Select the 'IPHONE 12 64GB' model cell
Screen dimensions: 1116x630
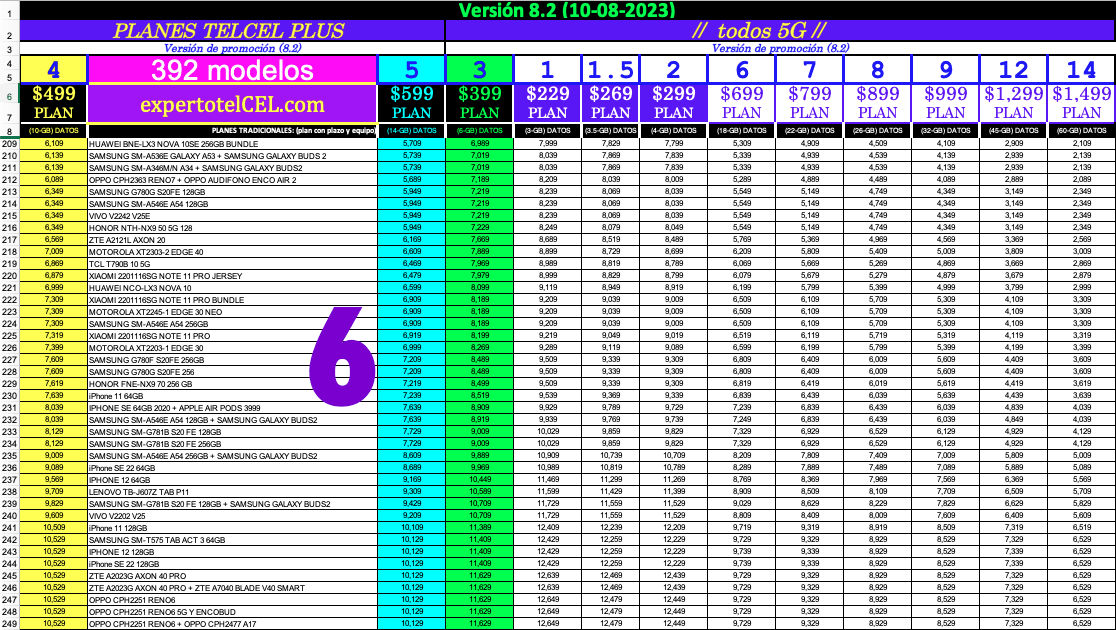click(232, 480)
